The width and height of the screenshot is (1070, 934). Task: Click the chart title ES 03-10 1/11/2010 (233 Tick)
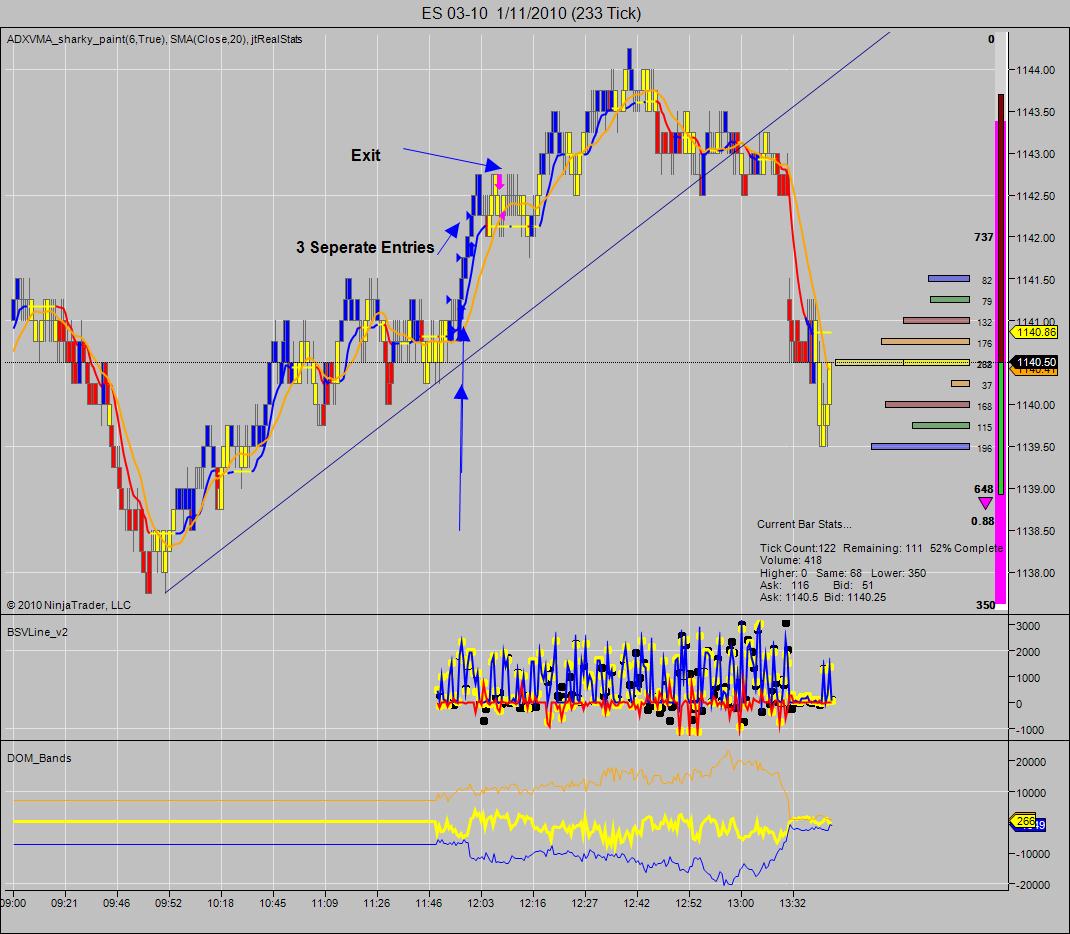click(x=531, y=13)
